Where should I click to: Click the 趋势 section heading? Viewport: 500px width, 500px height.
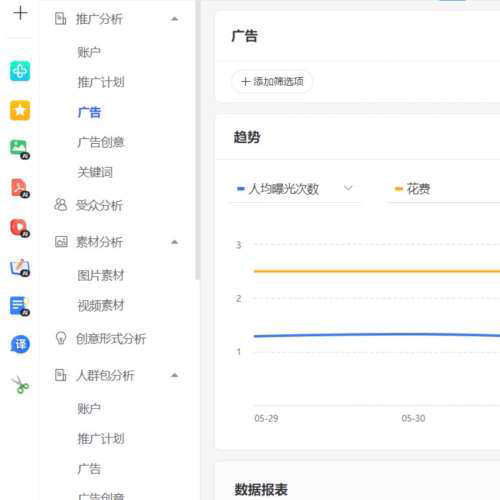(x=247, y=137)
